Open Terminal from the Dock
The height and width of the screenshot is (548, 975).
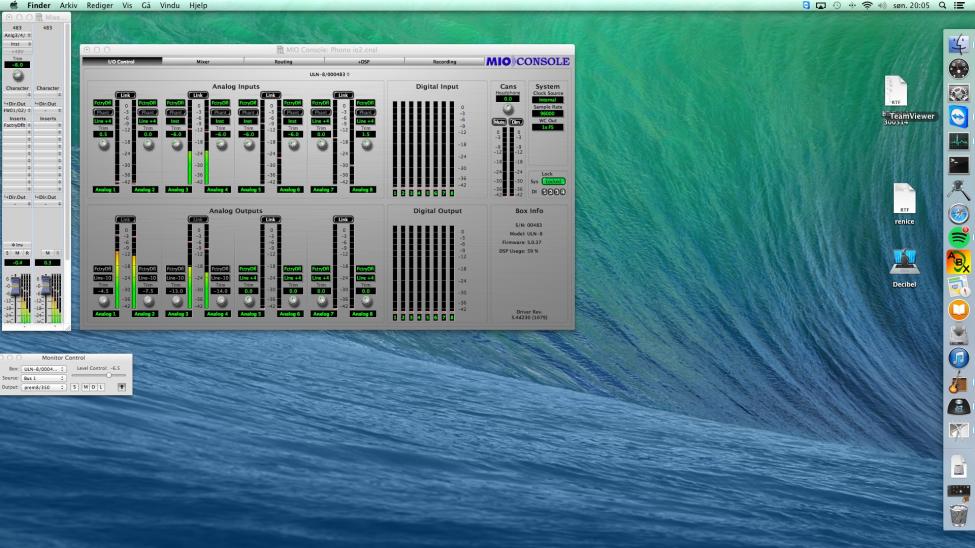958,165
